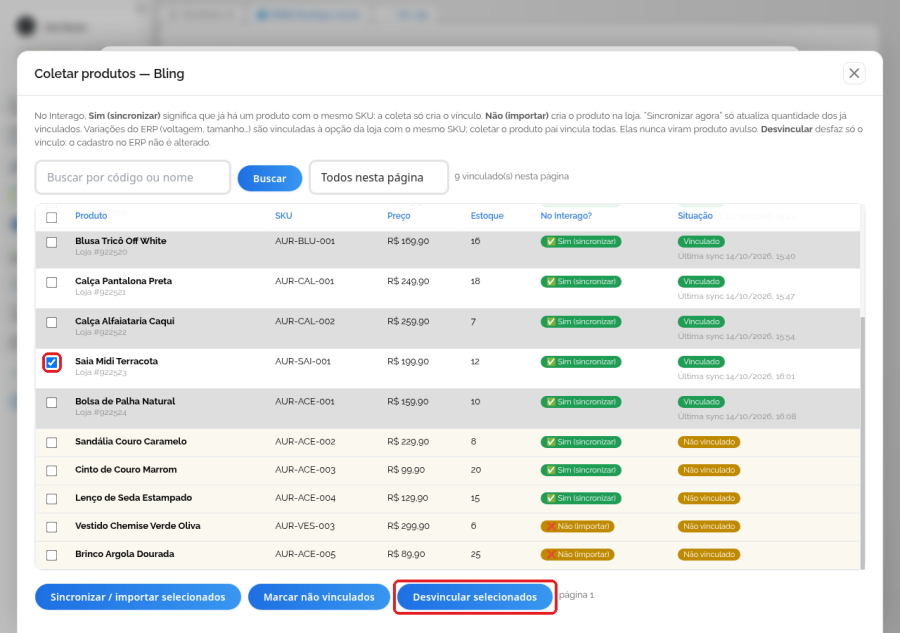Tick the select-all checkbox in the table header
The height and width of the screenshot is (633, 900).
pyautogui.click(x=52, y=217)
